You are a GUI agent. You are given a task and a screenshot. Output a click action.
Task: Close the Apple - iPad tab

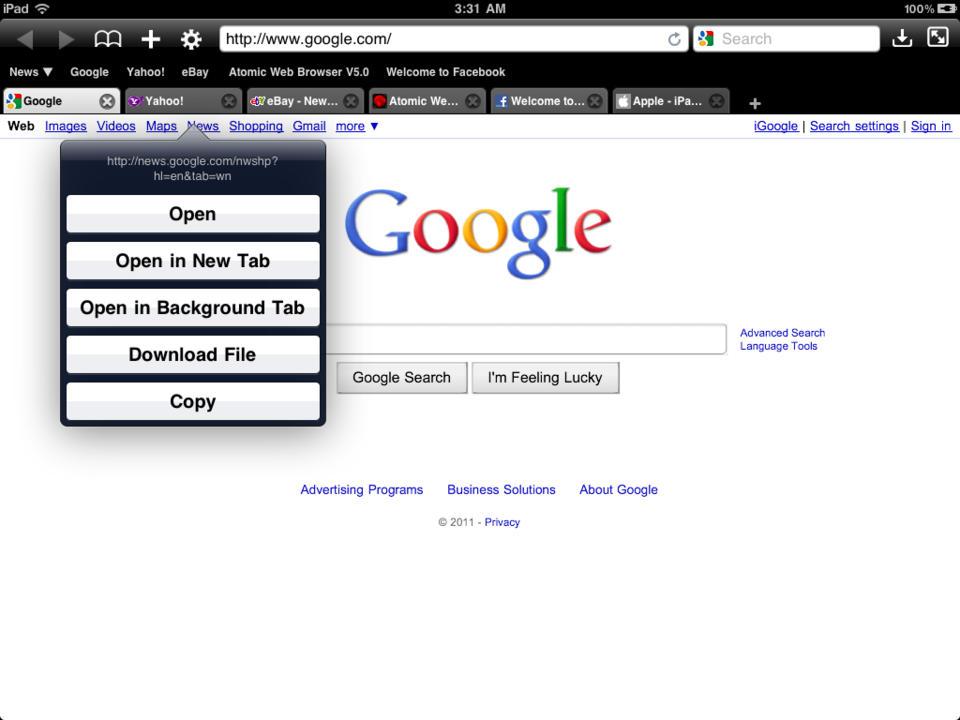click(x=716, y=102)
